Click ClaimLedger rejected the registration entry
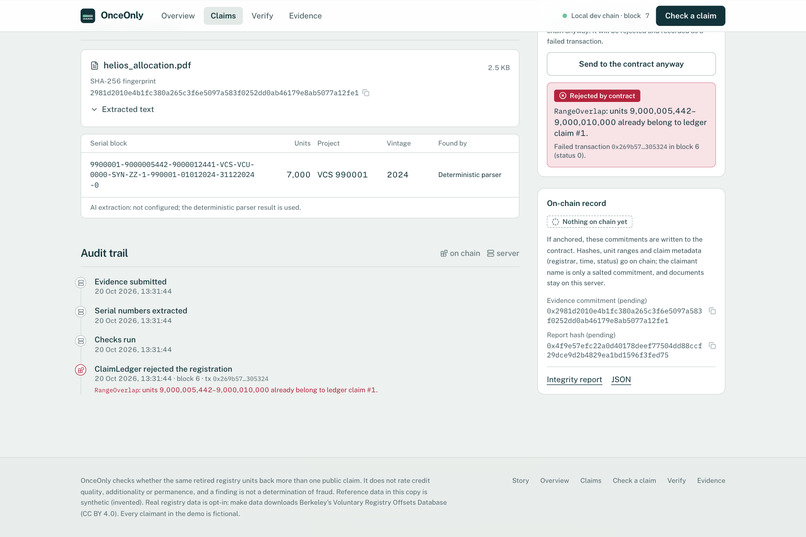 tap(236, 379)
